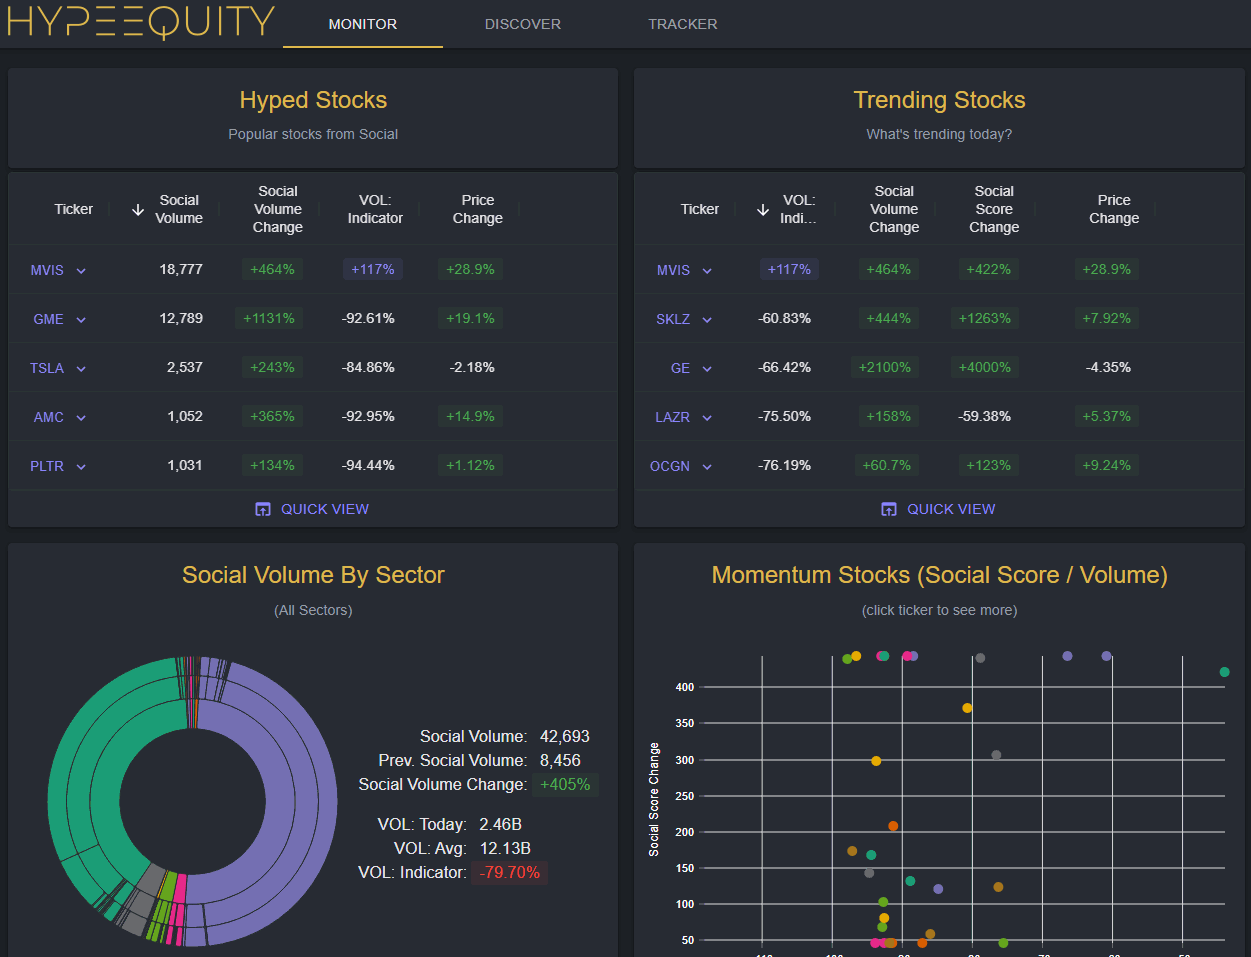Image resolution: width=1251 pixels, height=957 pixels.
Task: Open the LAZR ticker link
Action: [x=672, y=417]
